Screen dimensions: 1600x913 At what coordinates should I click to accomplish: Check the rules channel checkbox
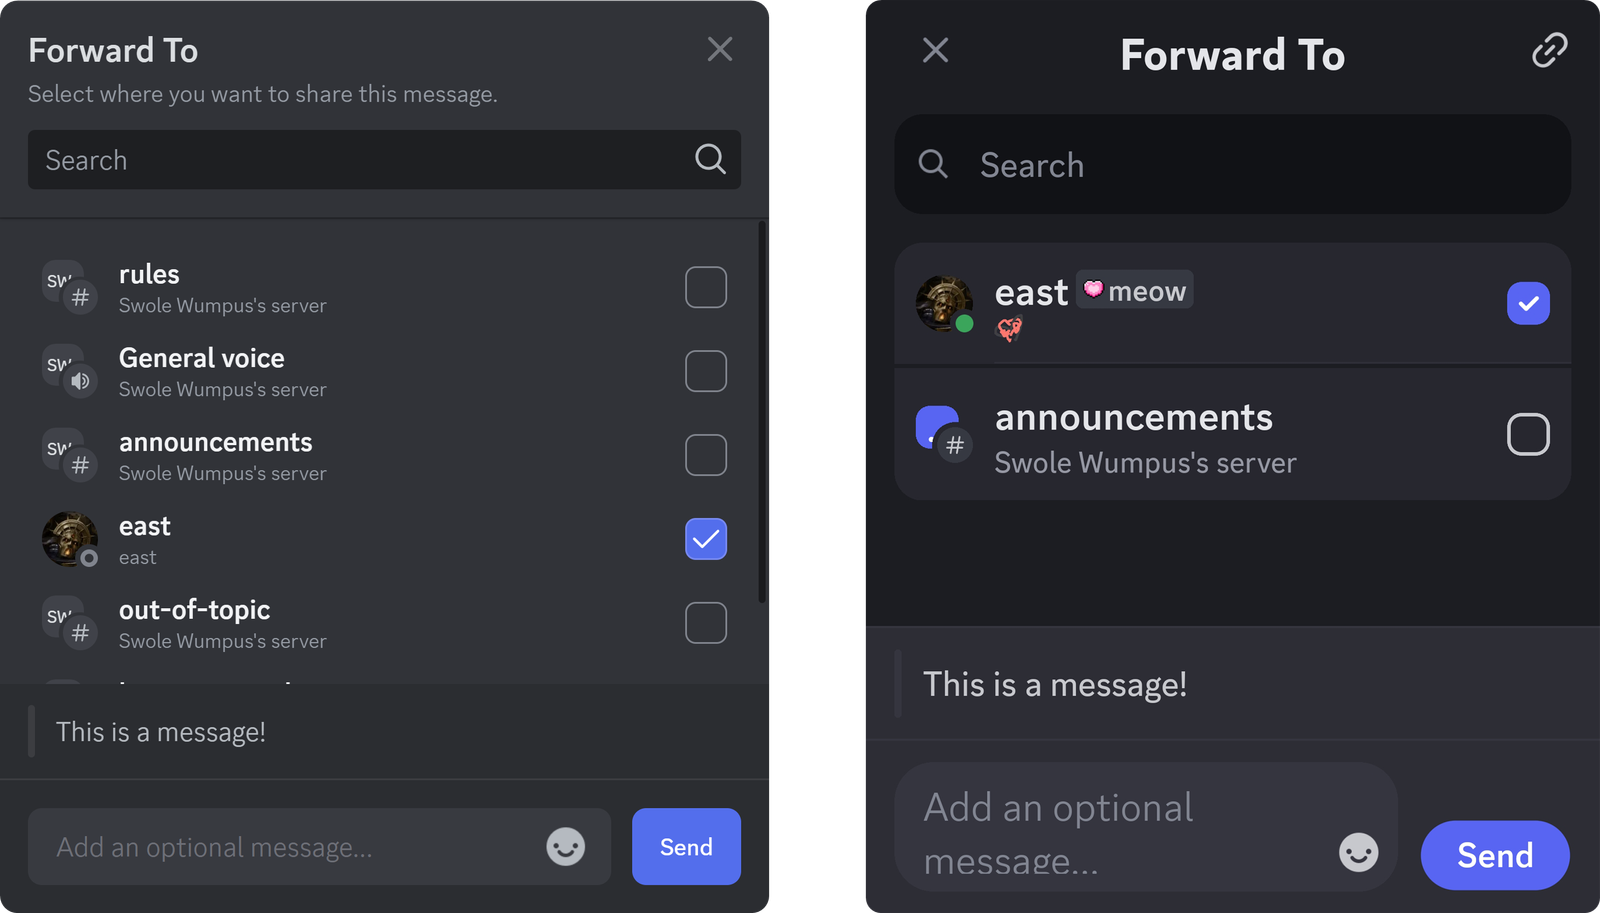(706, 287)
